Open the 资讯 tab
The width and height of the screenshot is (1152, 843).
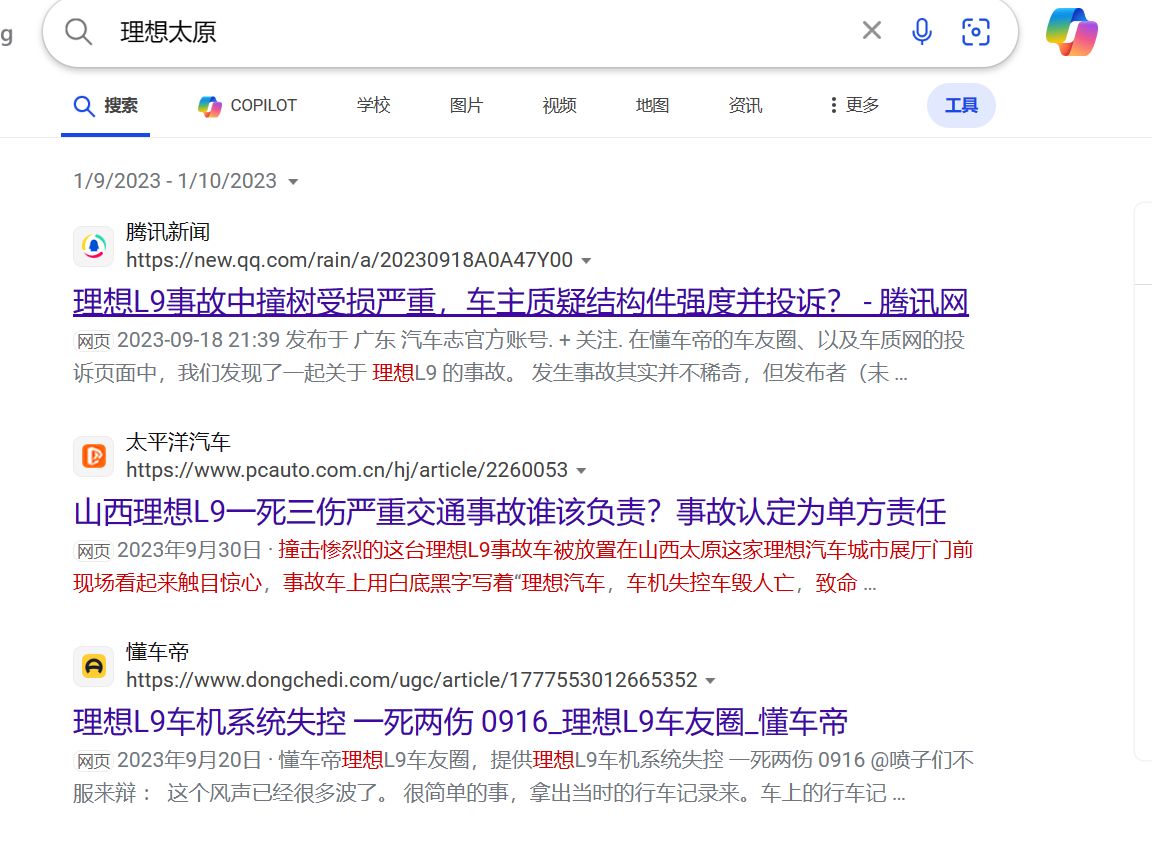745,105
